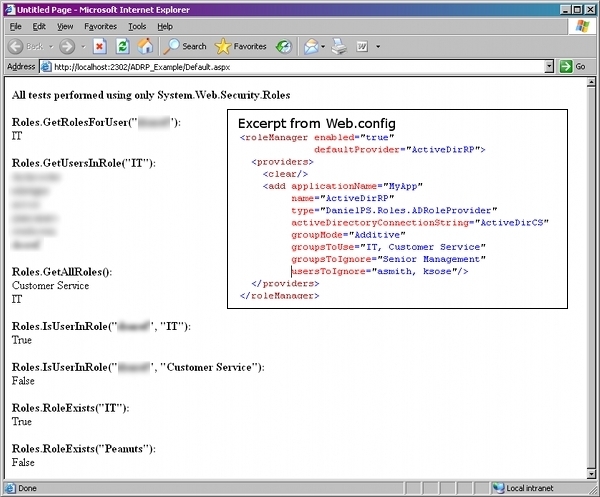Click the Windows flag logo throbber

(x=582, y=26)
